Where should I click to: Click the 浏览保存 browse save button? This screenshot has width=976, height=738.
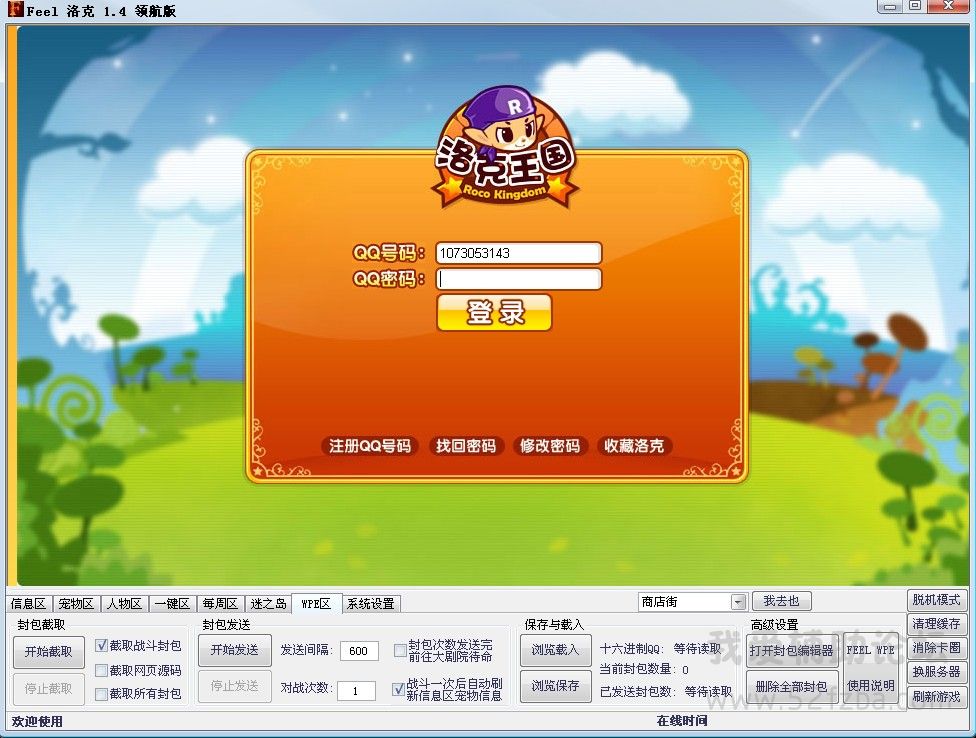pyautogui.click(x=555, y=686)
